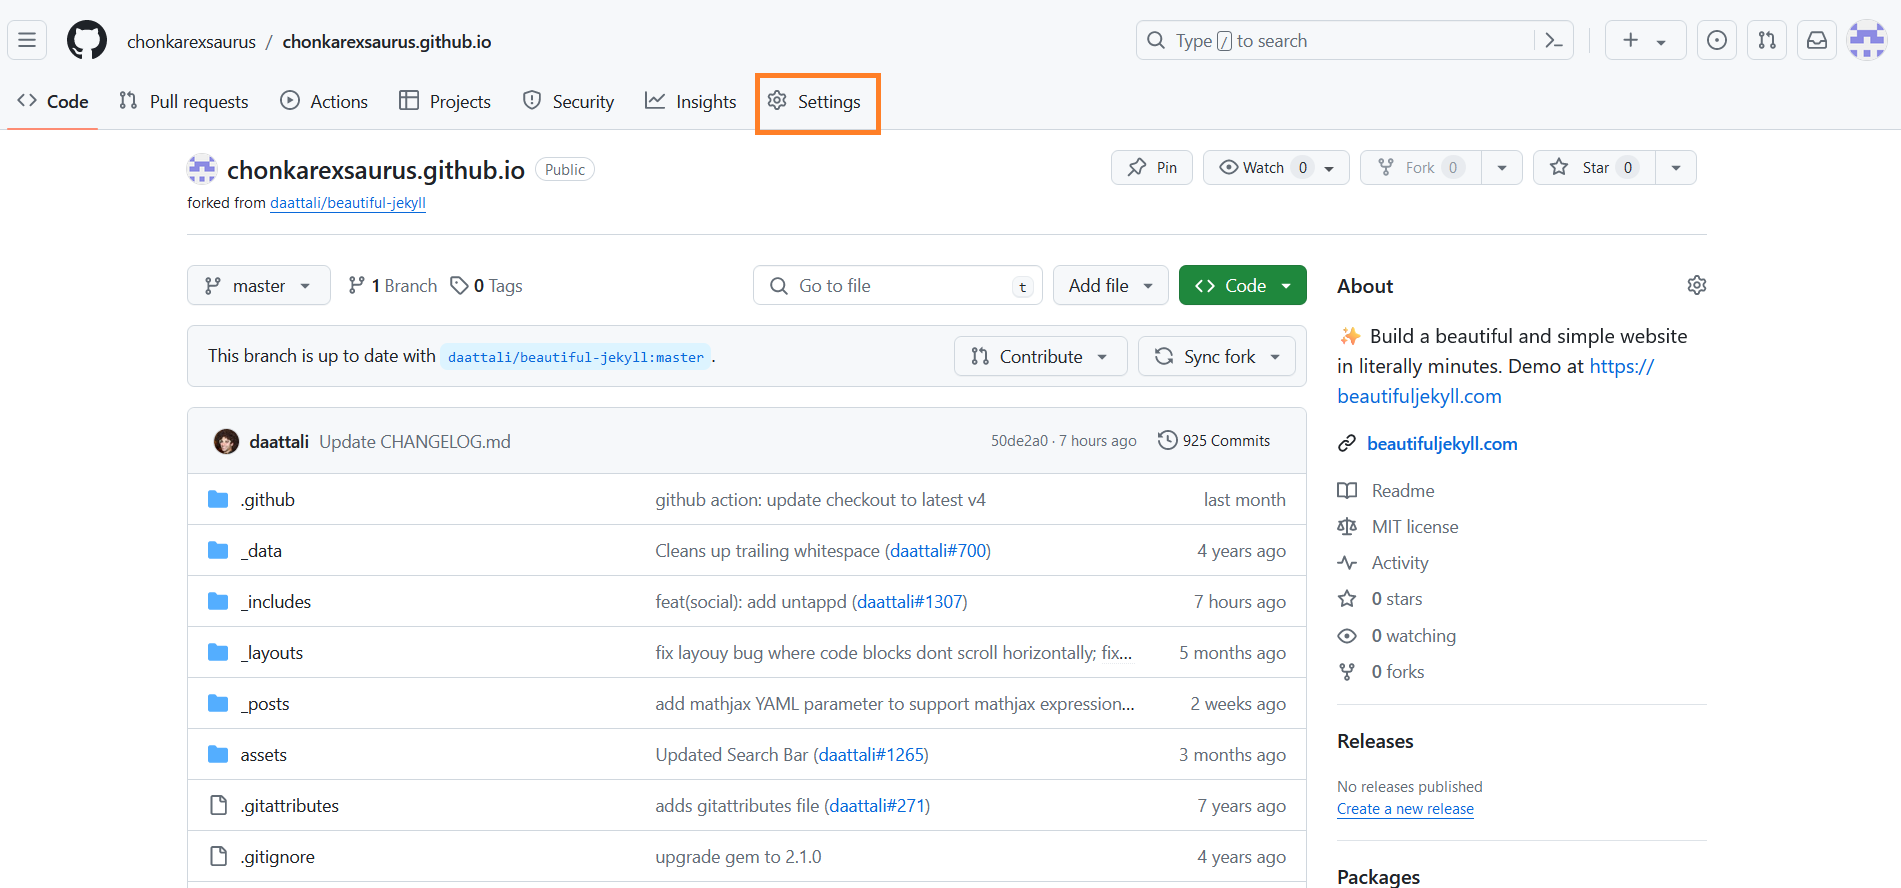Switch to the Projects tab
The width and height of the screenshot is (1901, 888).
point(445,101)
